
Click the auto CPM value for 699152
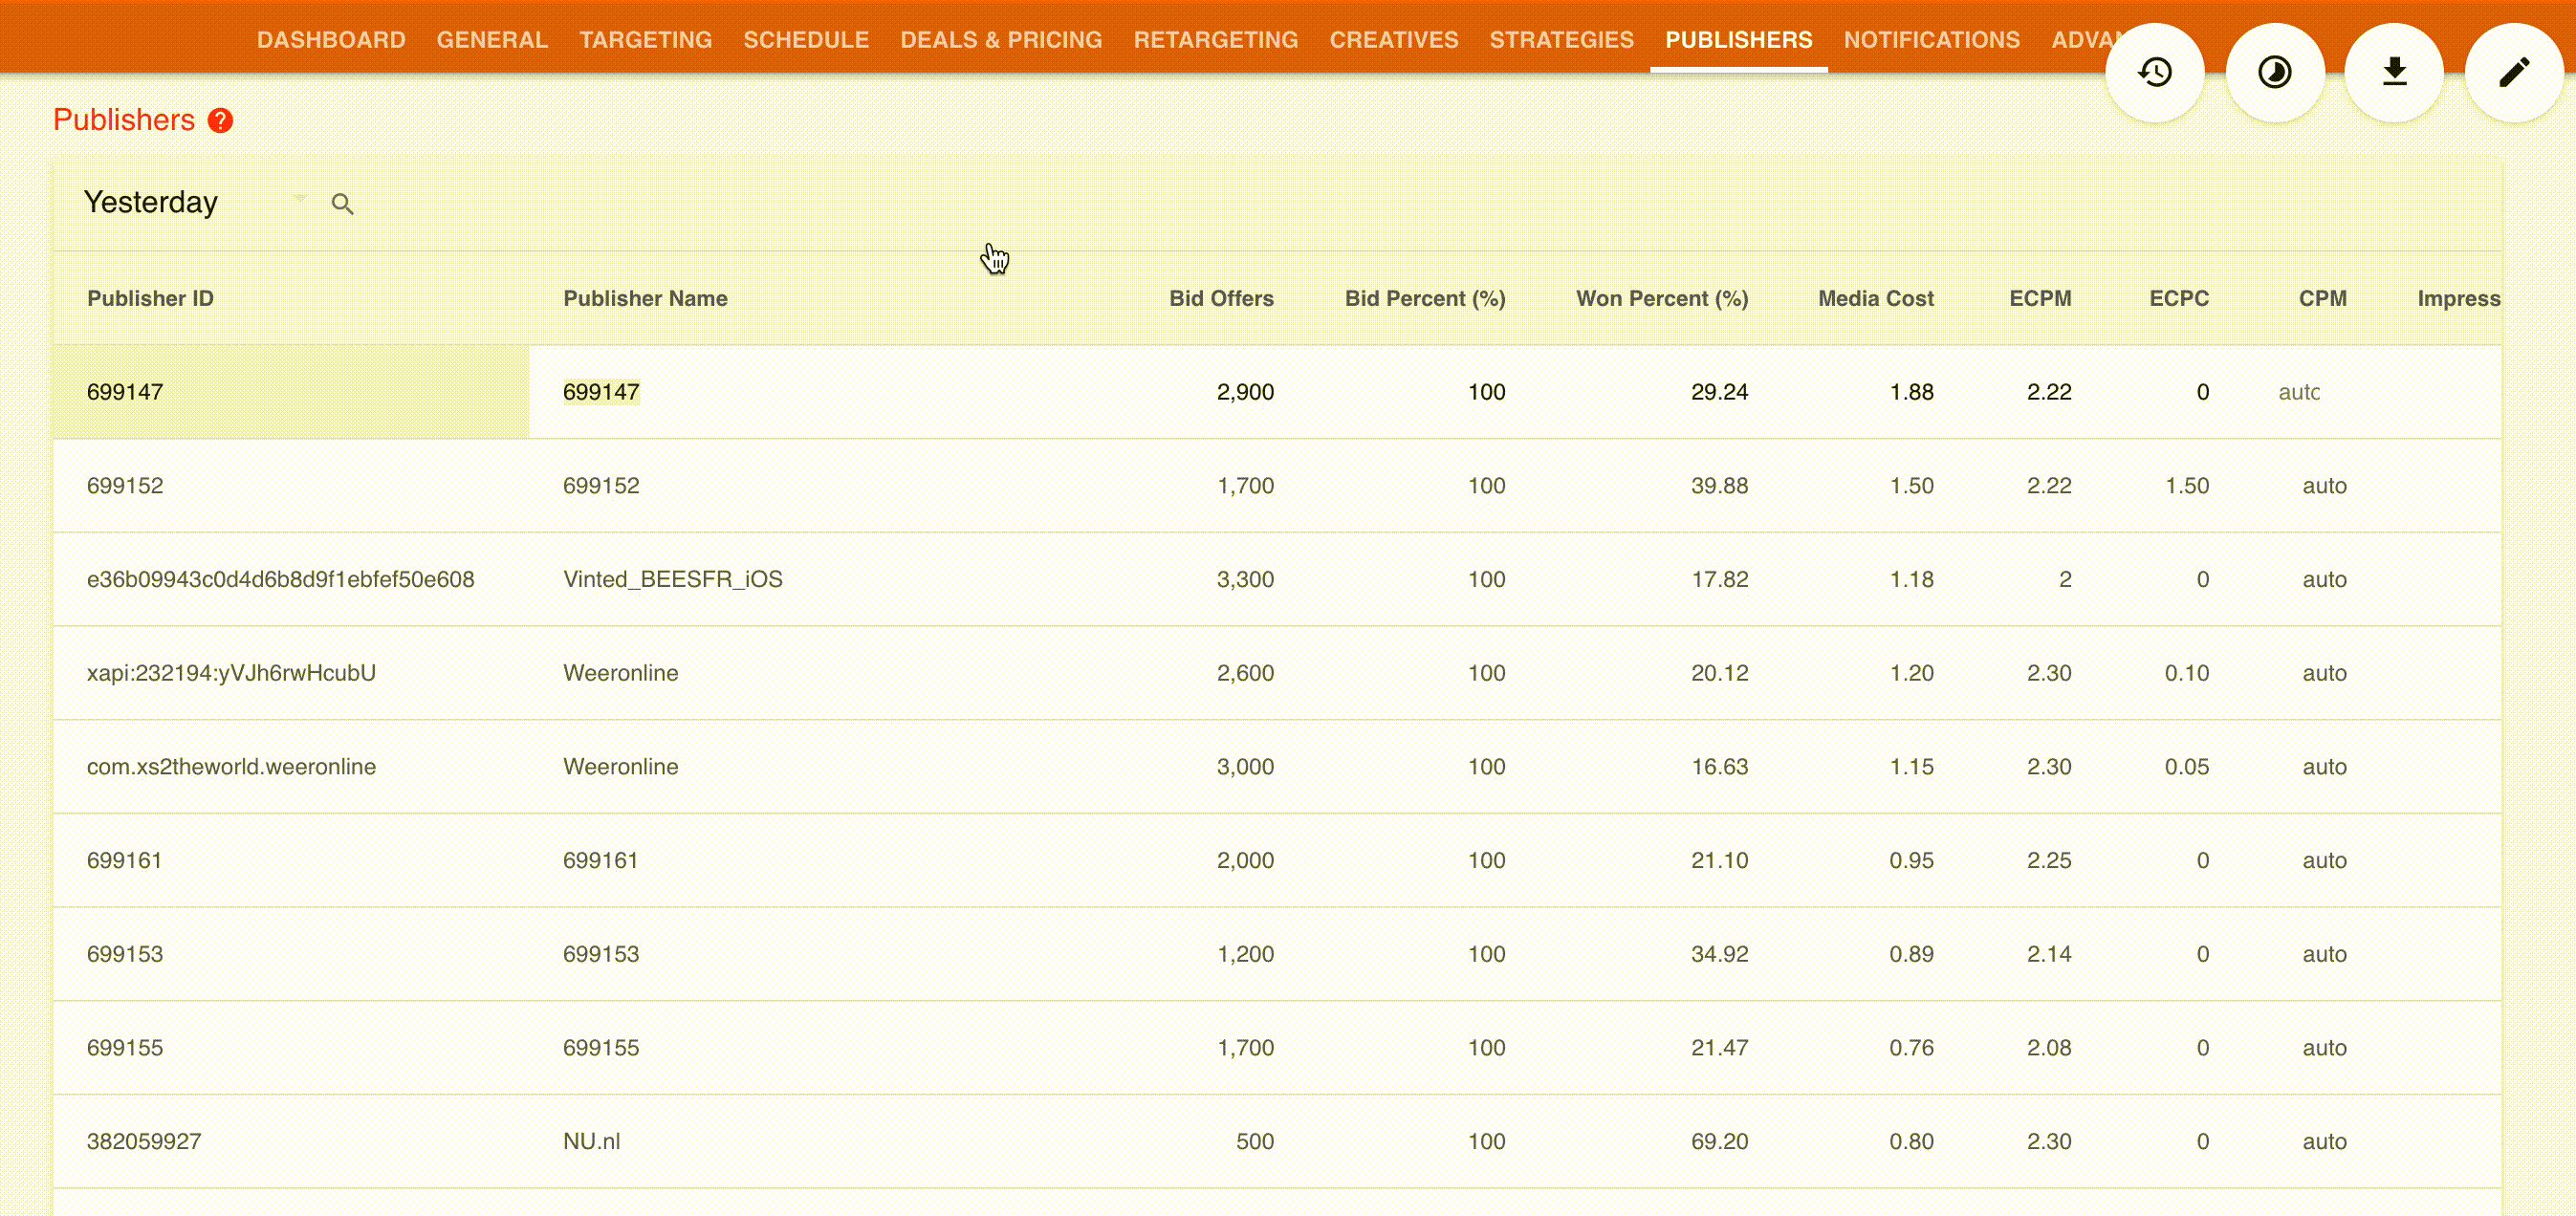coord(2323,485)
